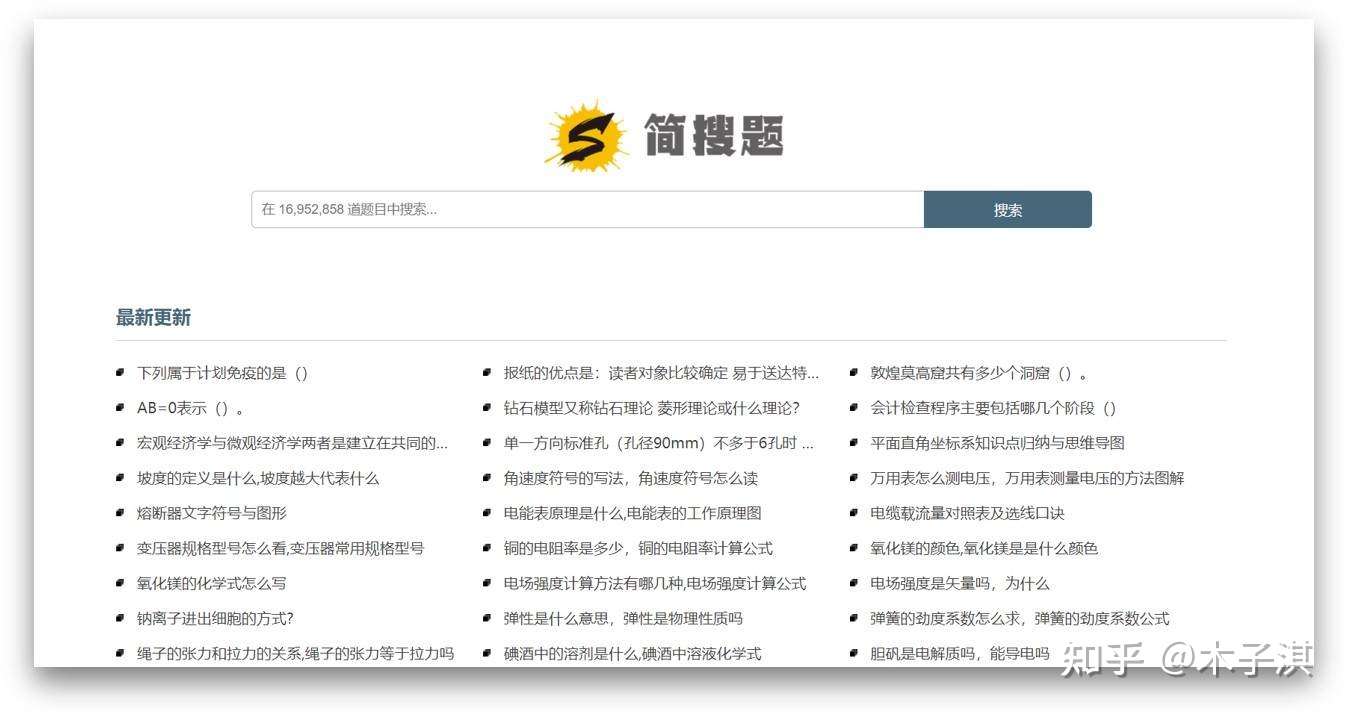Open the 氧化镁的化学式怎么写 question
The image size is (1348, 715).
pos(211,583)
